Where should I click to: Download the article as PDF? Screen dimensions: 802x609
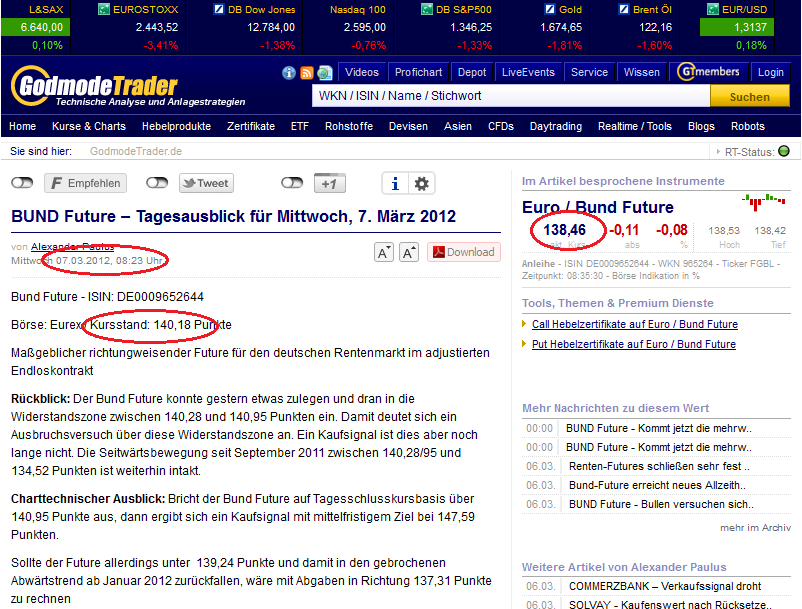(x=463, y=252)
